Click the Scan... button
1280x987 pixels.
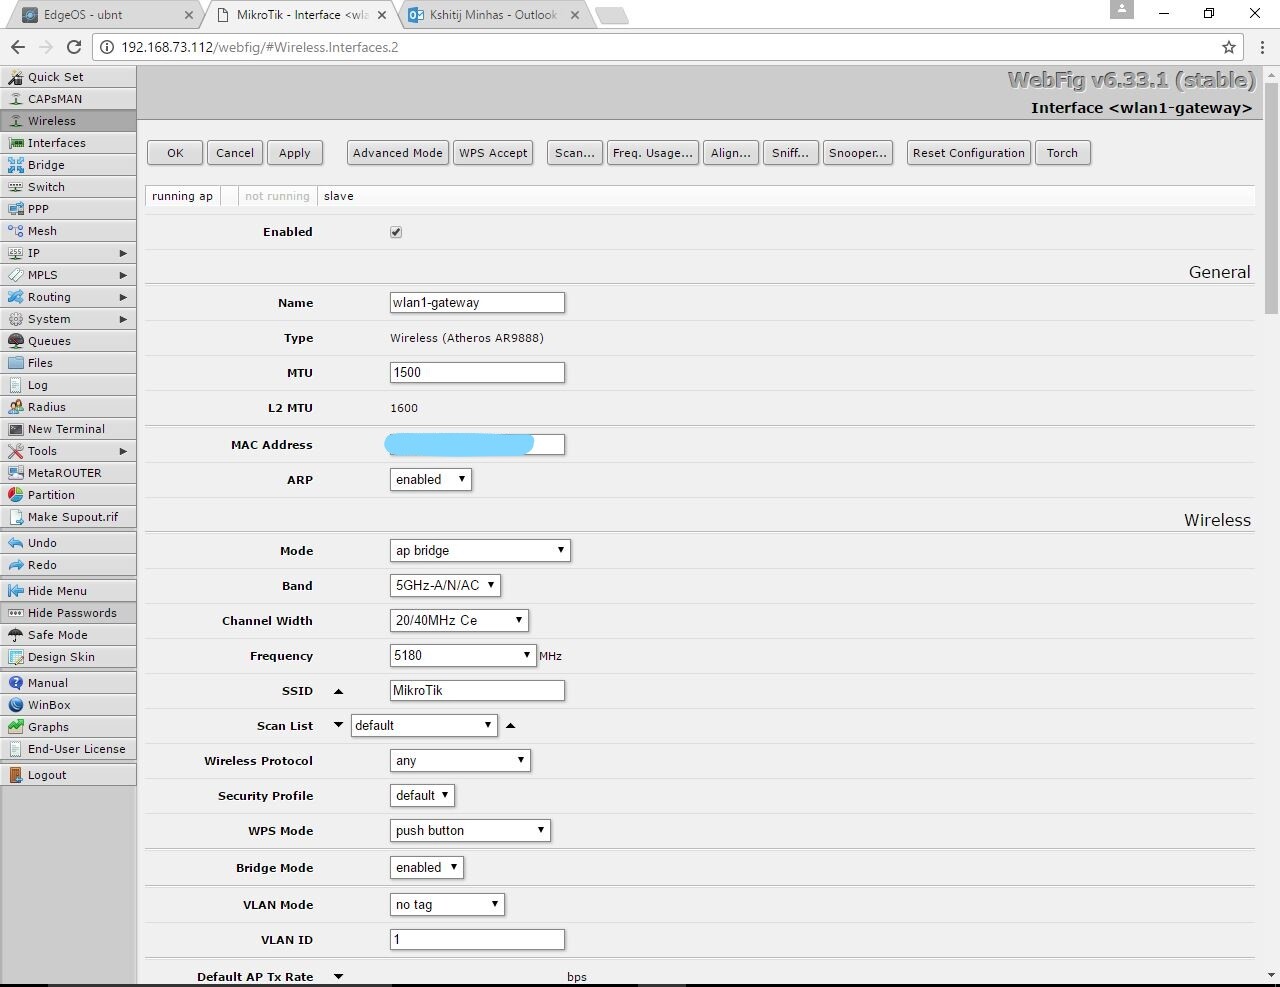tap(575, 153)
